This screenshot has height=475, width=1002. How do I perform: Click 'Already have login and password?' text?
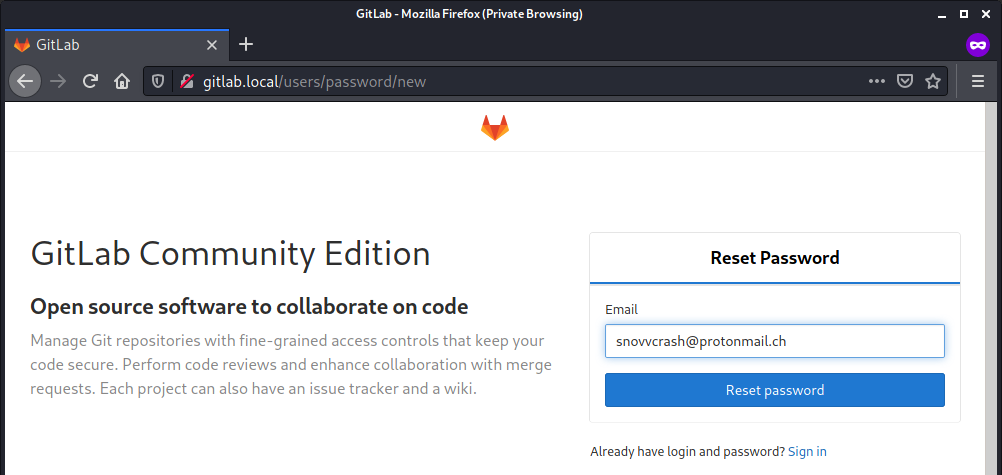coord(688,451)
